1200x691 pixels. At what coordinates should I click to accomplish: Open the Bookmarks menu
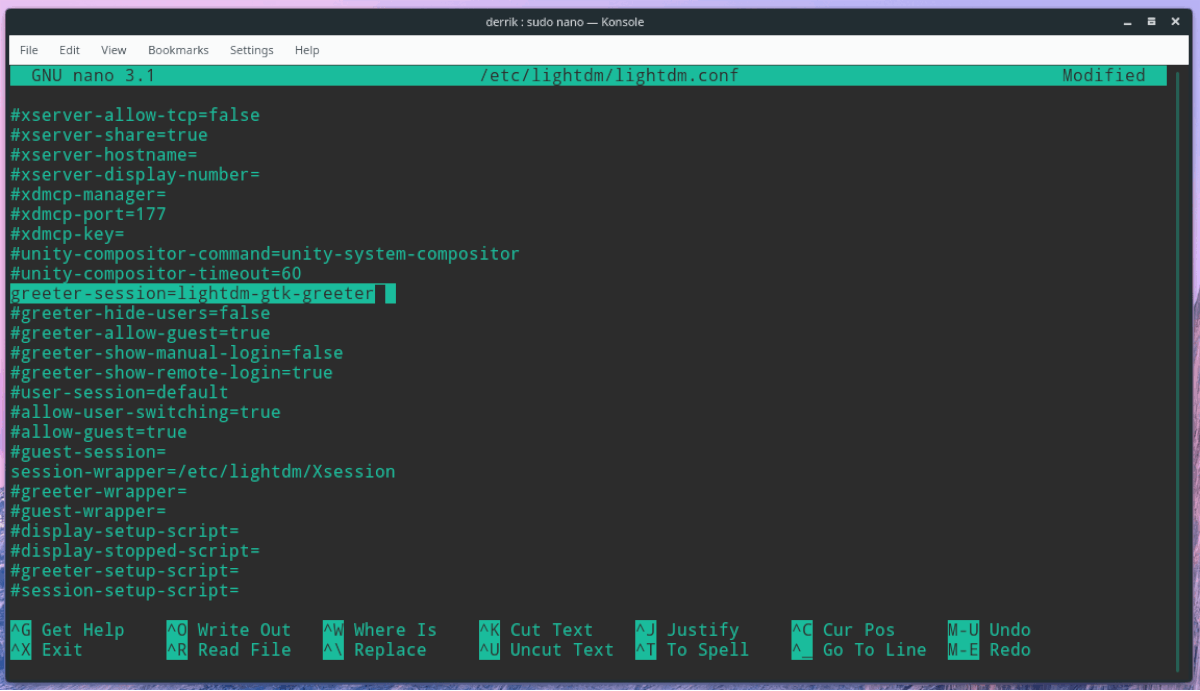point(178,50)
